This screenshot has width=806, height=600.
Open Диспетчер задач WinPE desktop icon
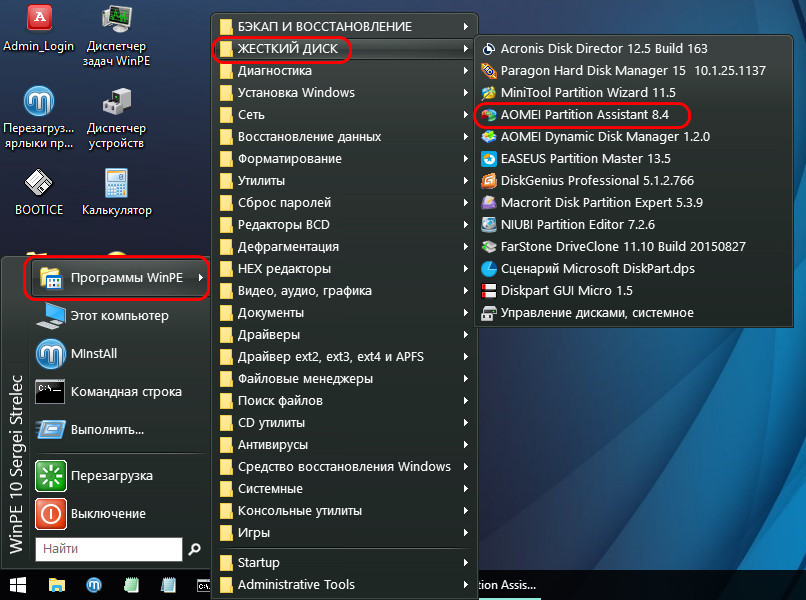pos(117,36)
